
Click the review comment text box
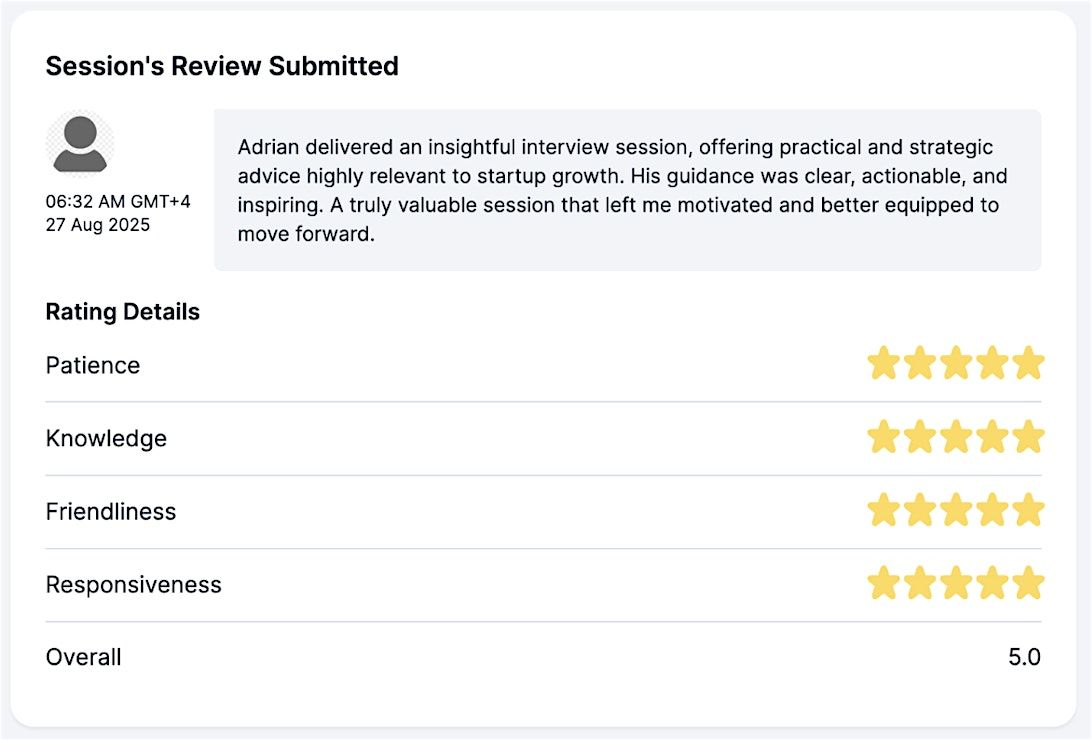tap(627, 190)
